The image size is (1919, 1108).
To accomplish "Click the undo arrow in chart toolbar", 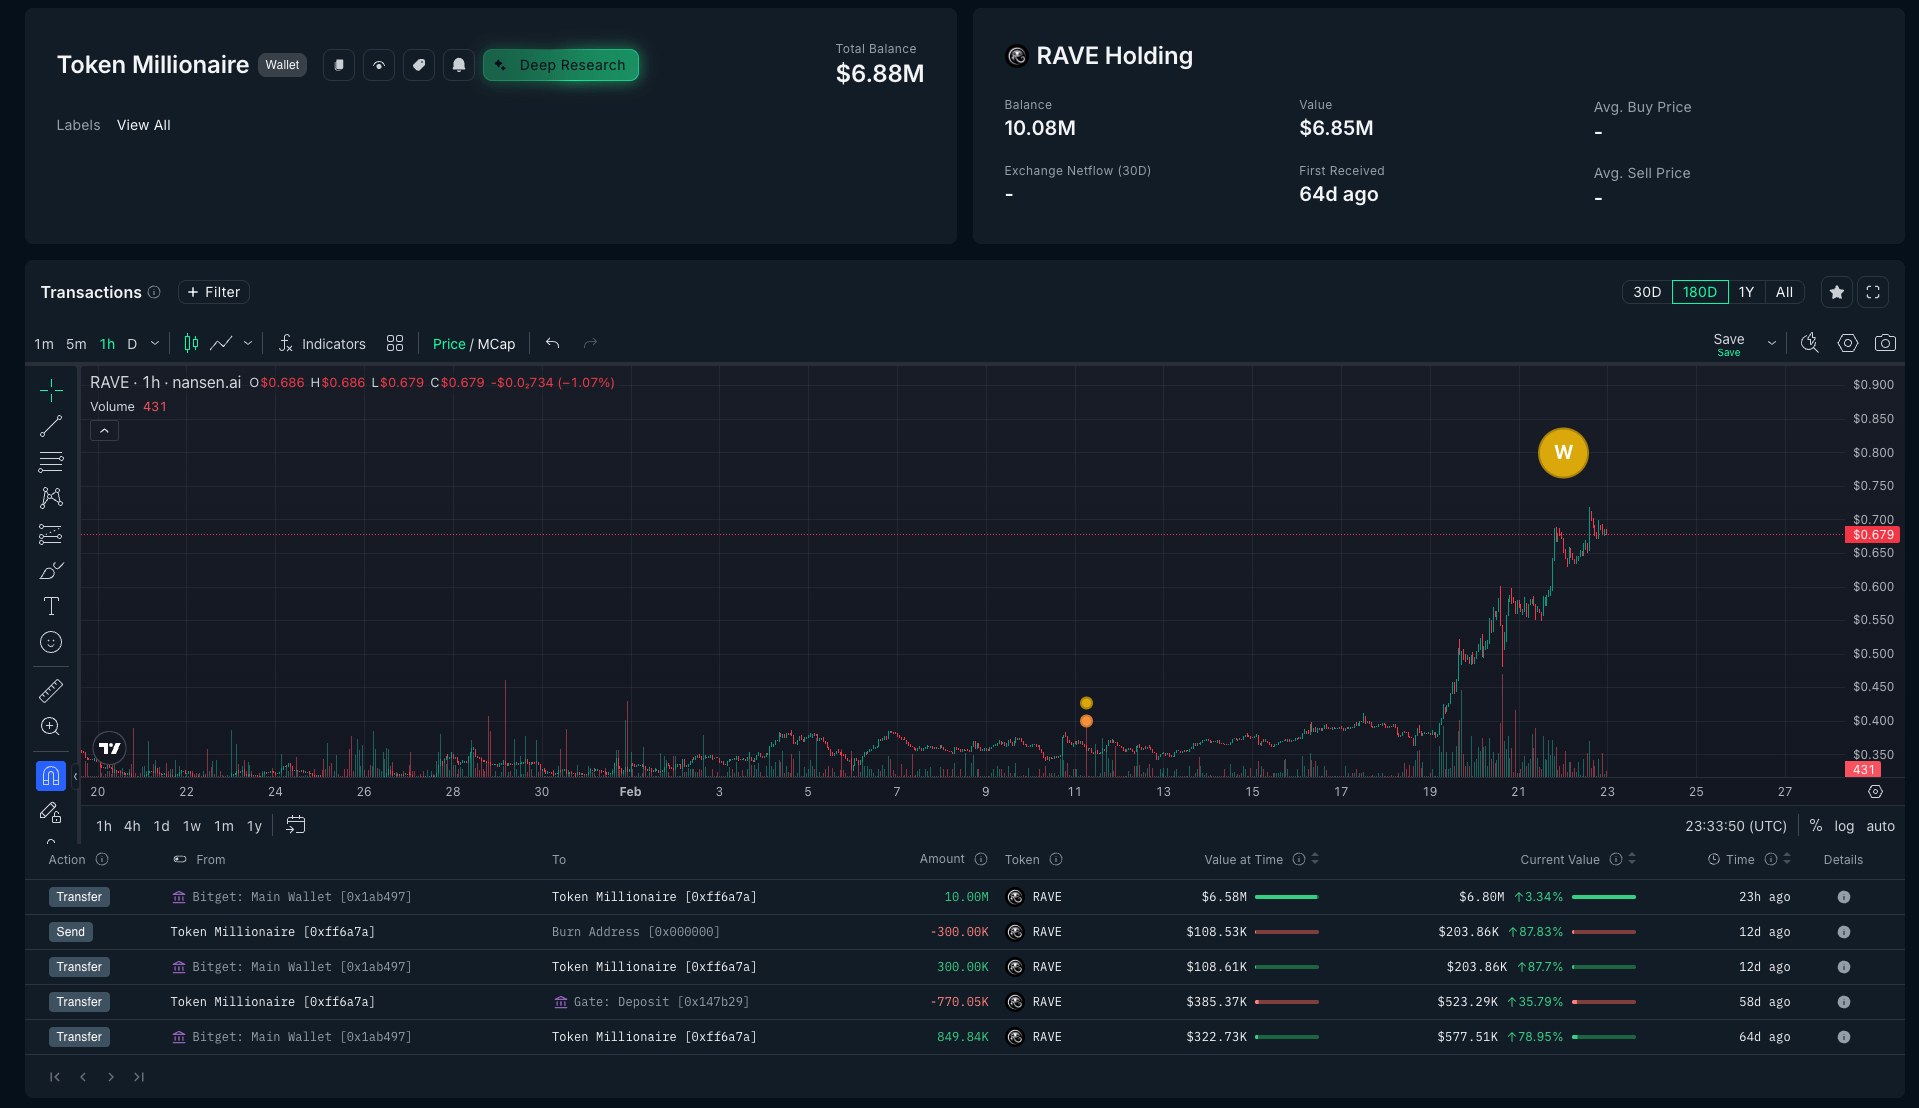I will (552, 343).
